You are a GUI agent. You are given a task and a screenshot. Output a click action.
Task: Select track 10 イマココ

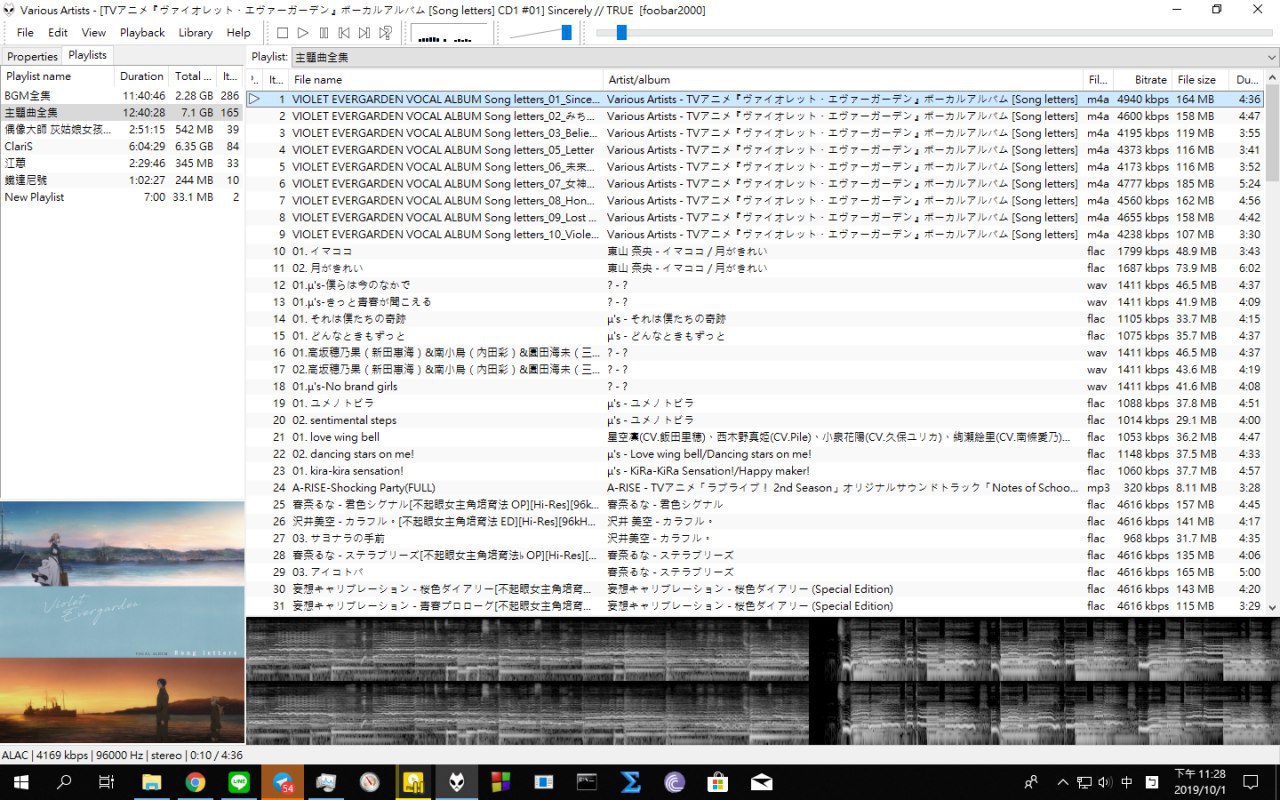[755, 251]
